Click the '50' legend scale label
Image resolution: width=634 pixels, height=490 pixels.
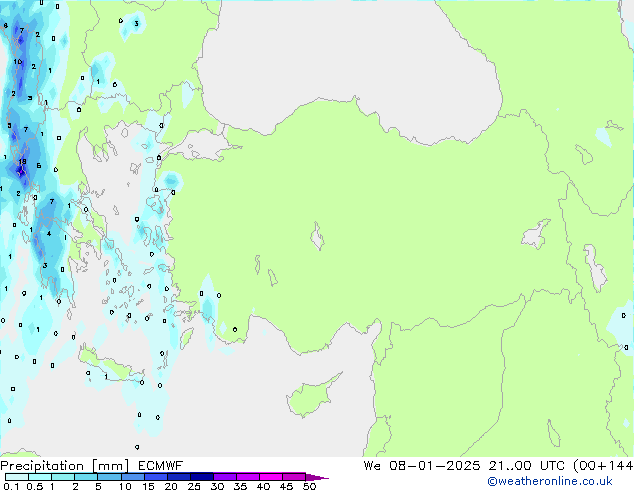(309, 486)
